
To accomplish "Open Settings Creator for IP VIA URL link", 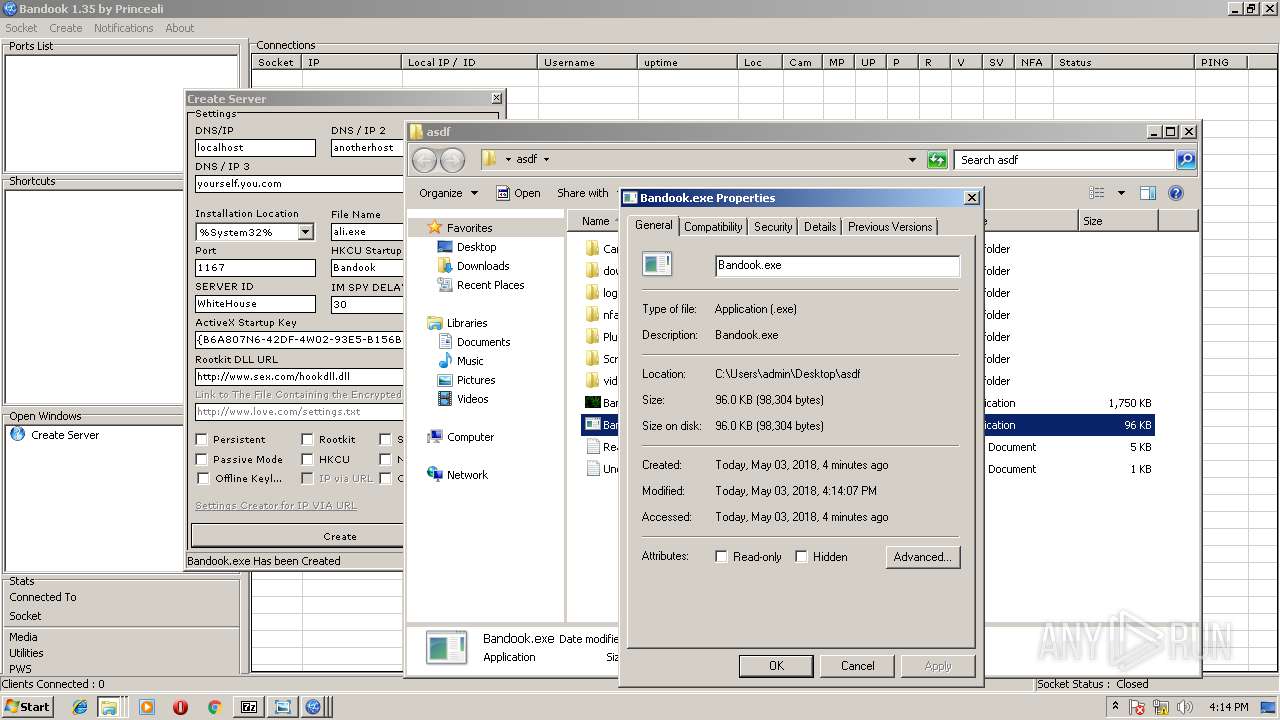I will (276, 506).
